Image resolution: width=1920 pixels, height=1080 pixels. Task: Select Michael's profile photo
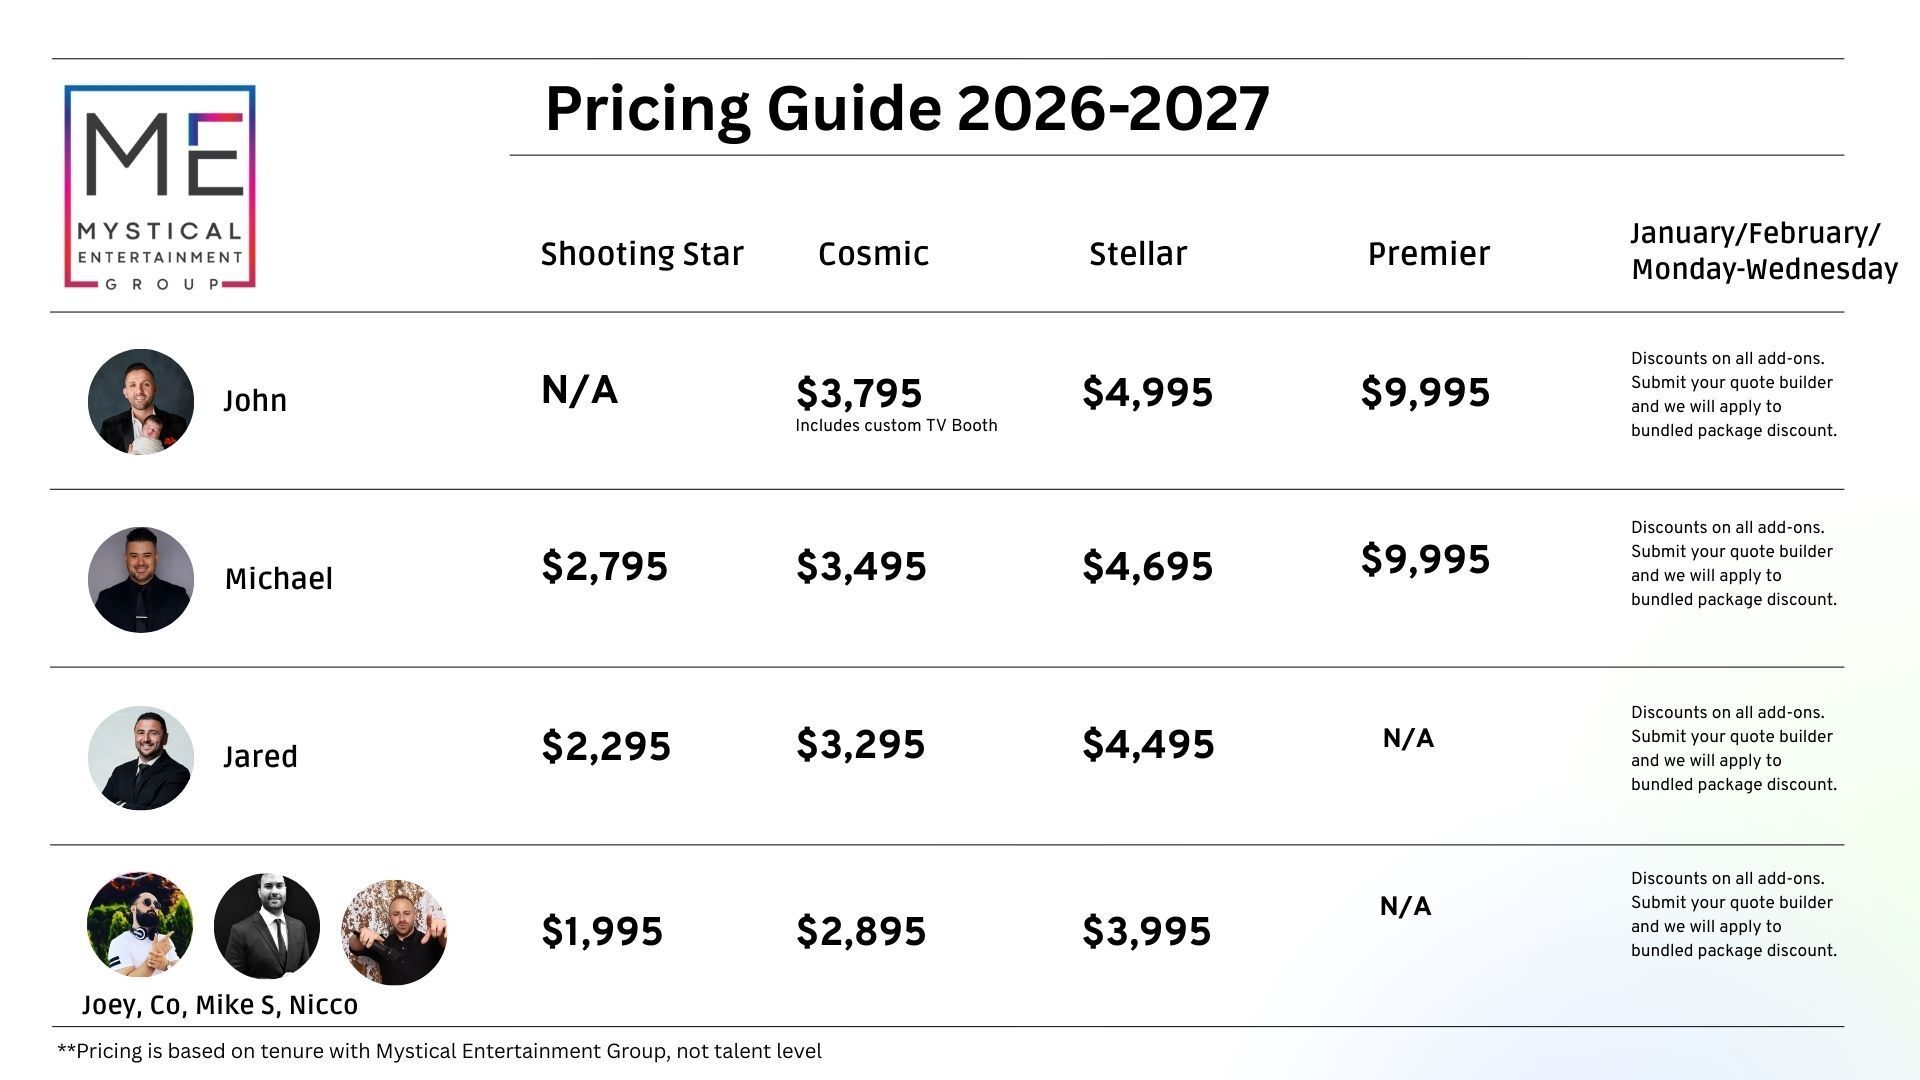click(141, 579)
